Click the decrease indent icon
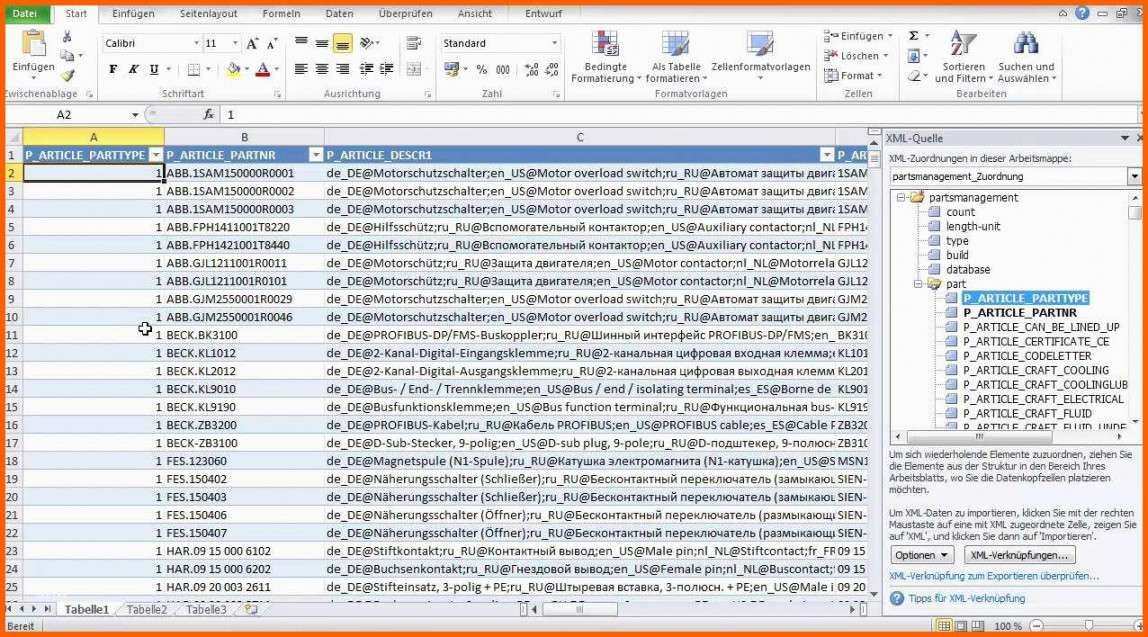Screen dimensions: 1148x637 pos(366,70)
